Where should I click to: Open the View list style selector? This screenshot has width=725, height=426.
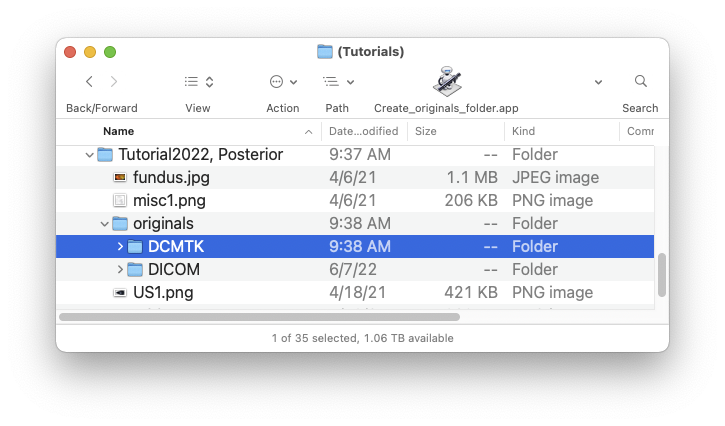point(198,82)
